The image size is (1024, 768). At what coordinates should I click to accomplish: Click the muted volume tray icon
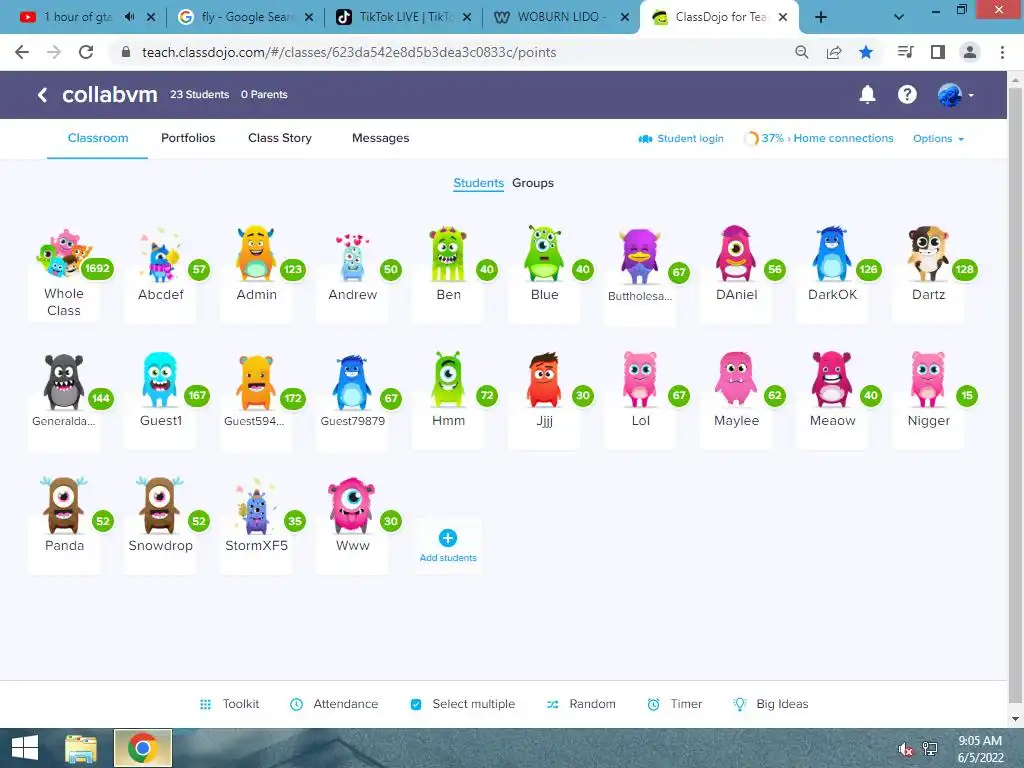[x=905, y=749]
